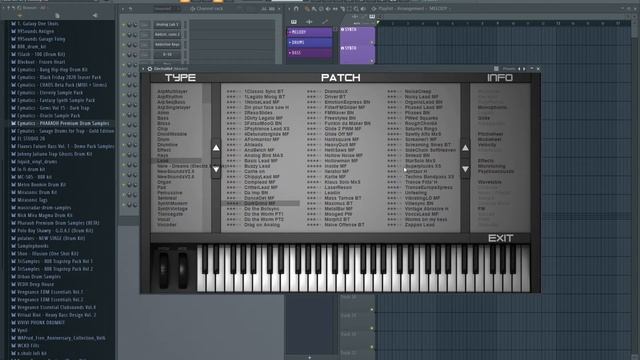The image size is (640, 360).
Task: Choose the Vintage Abrasive H patch
Action: coord(427,209)
